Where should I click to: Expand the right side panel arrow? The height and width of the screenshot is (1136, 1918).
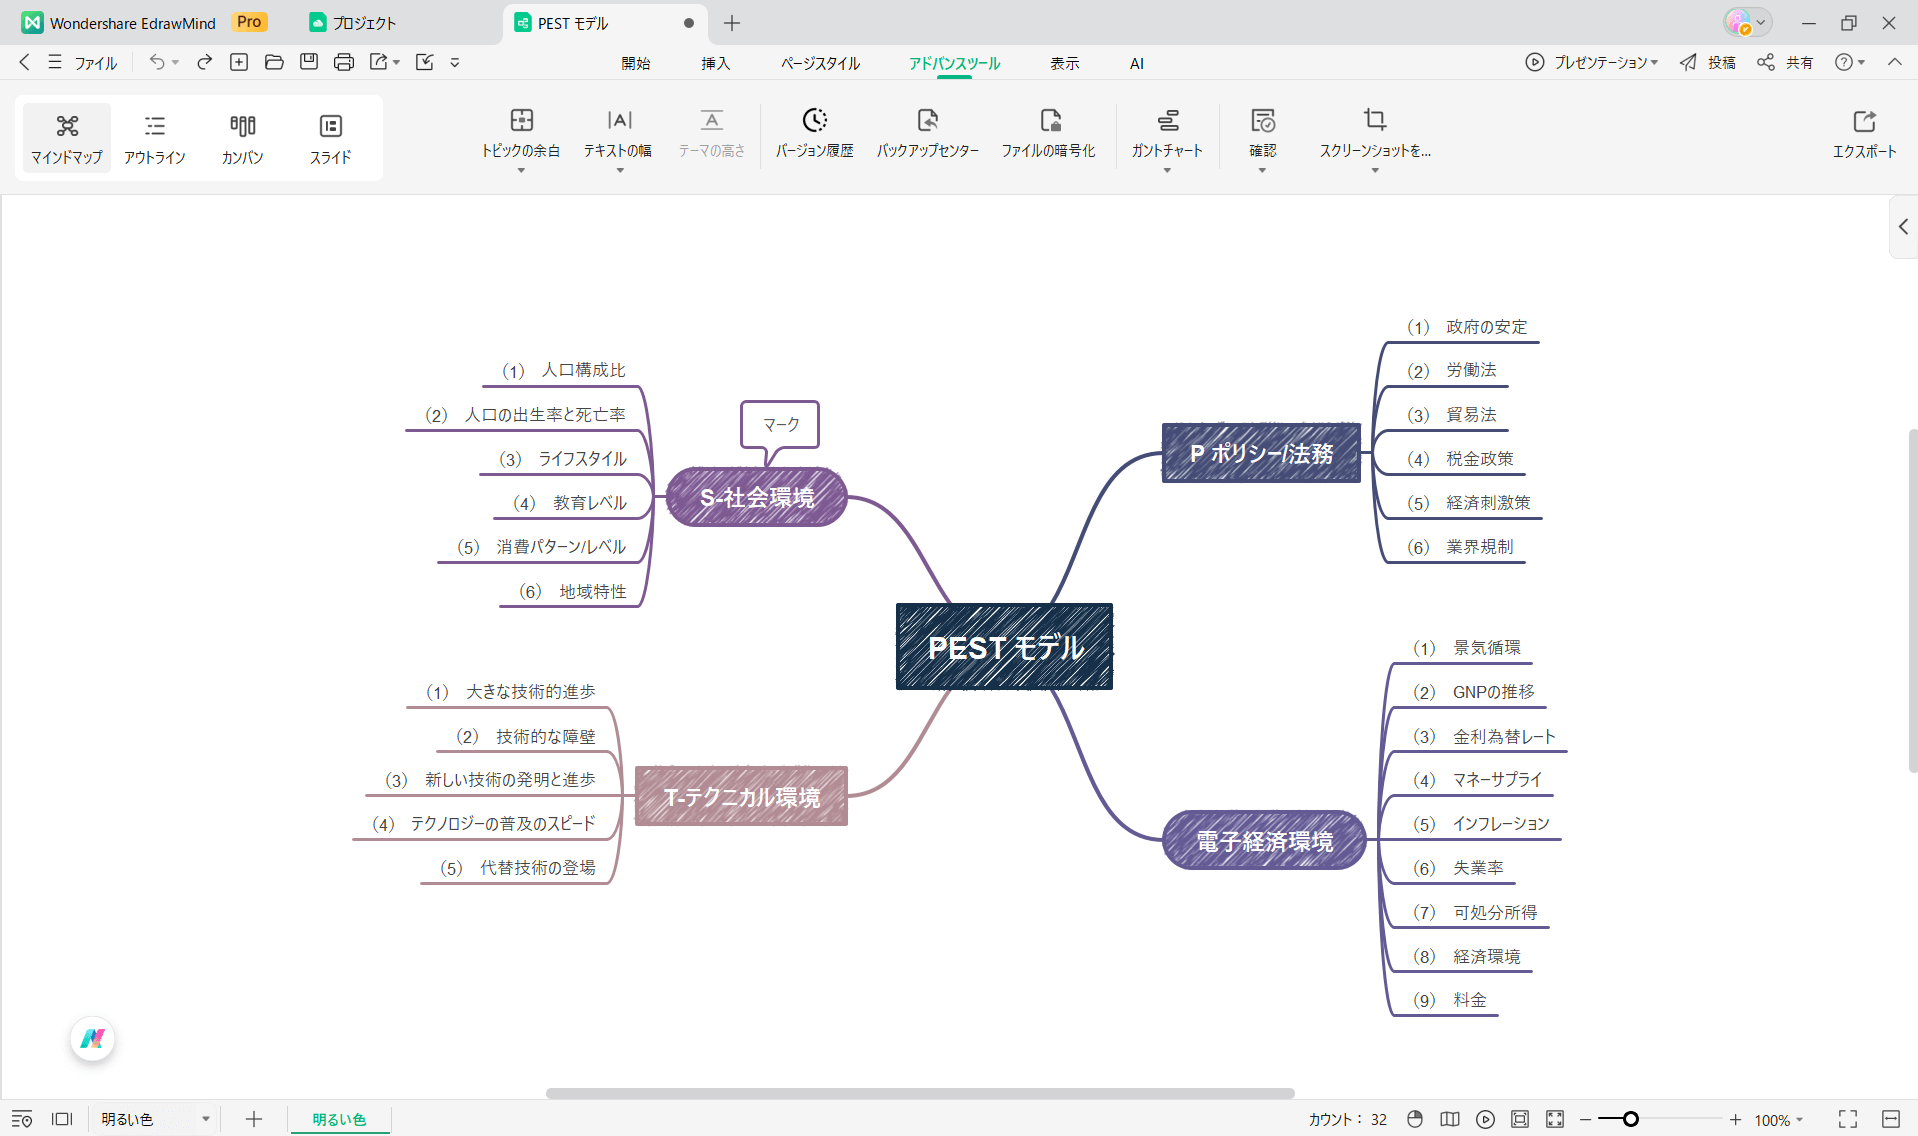1903,227
